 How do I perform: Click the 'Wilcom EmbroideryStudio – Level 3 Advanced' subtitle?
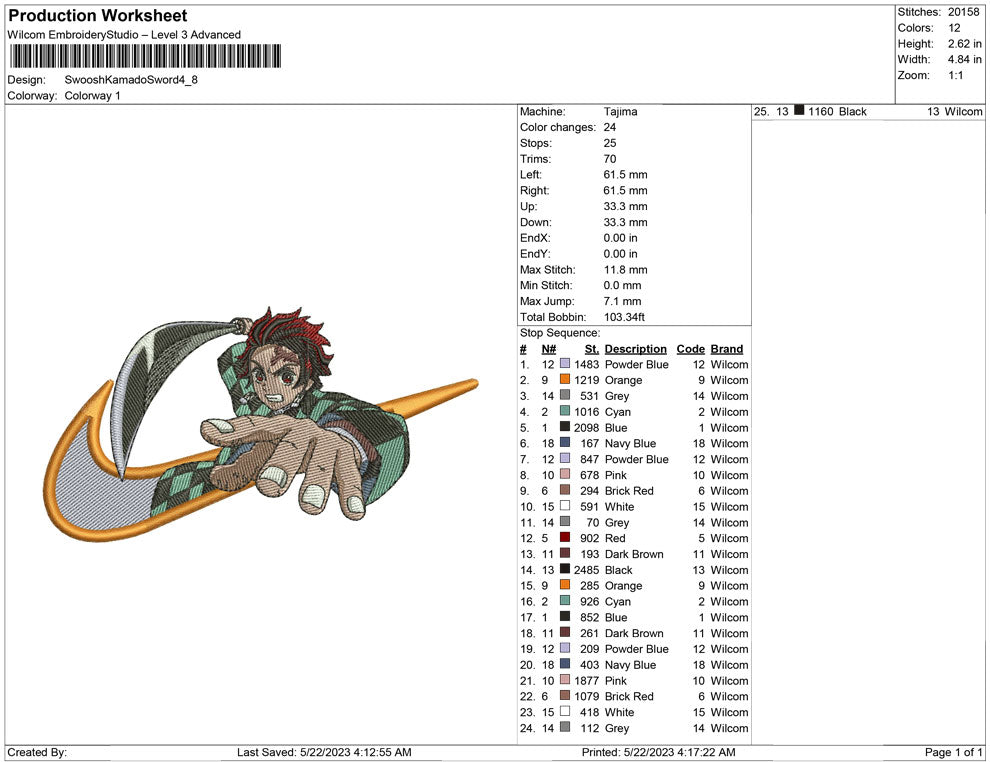click(x=124, y=35)
